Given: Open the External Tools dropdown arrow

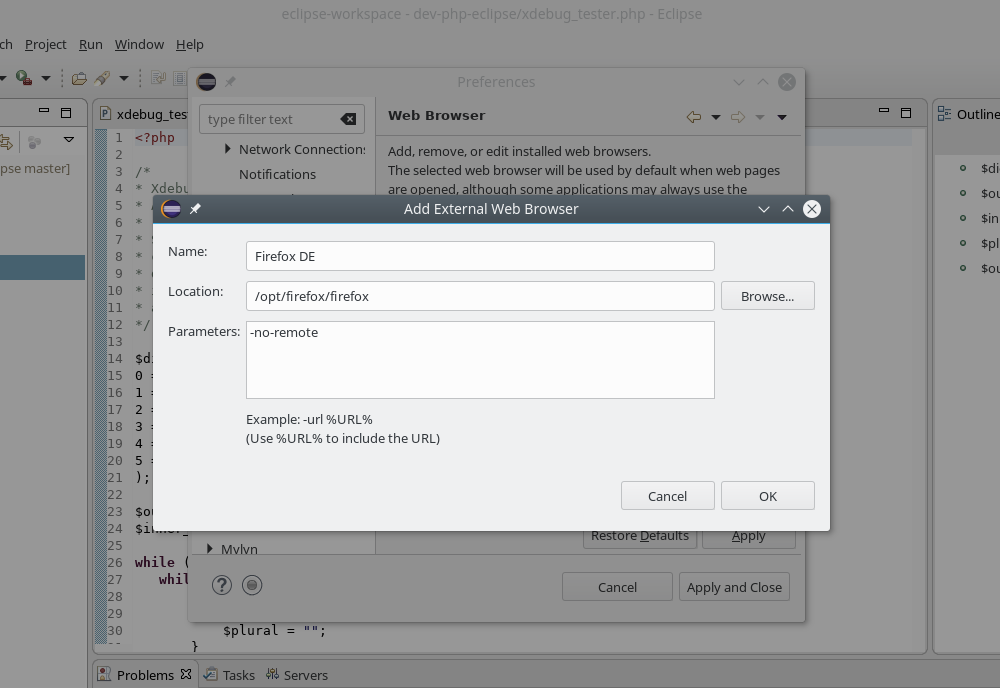Looking at the screenshot, I should 46,78.
